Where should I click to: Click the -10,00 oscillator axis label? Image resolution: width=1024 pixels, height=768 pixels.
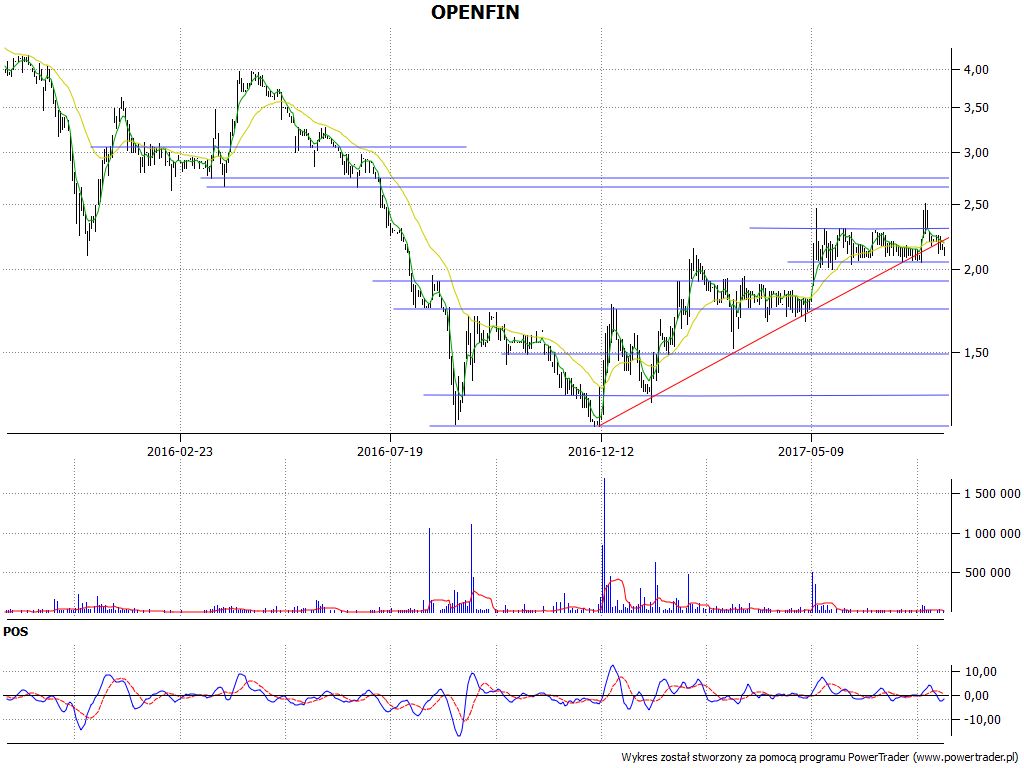coord(982,720)
